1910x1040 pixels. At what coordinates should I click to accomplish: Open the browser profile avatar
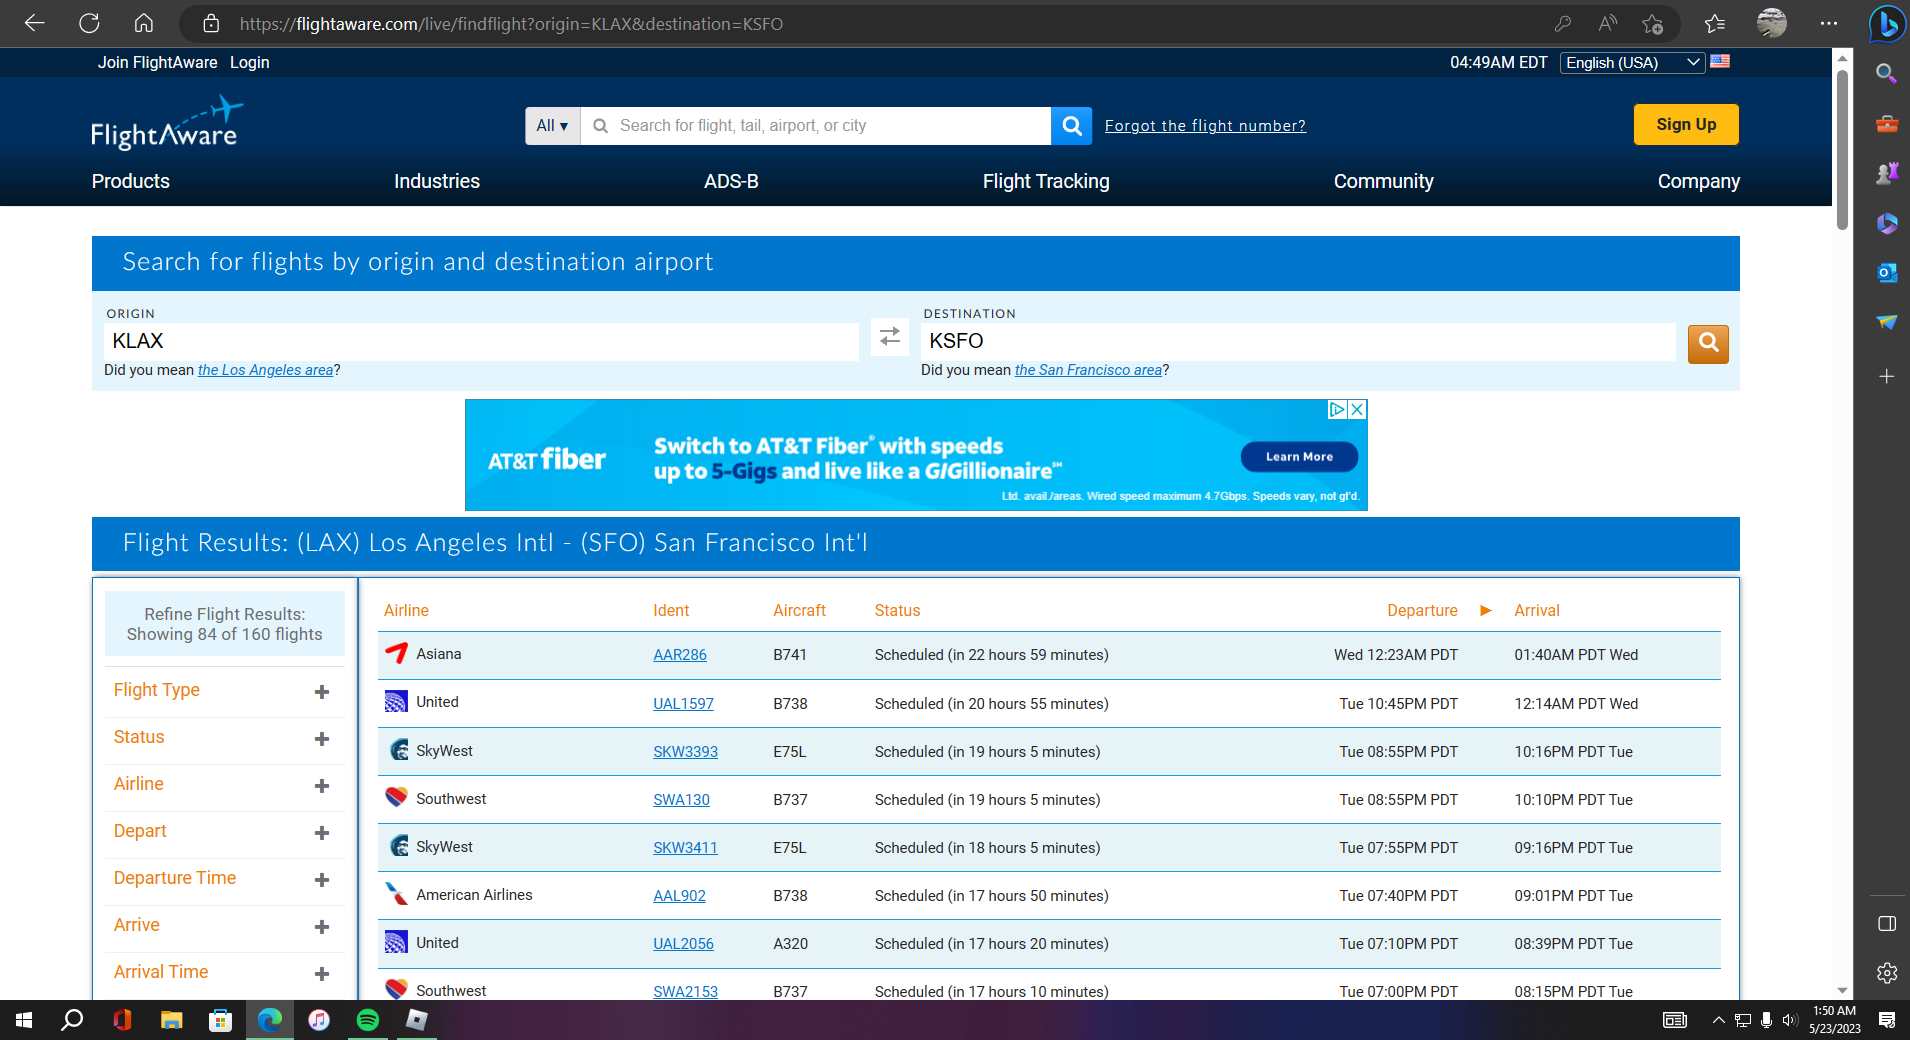[1771, 23]
